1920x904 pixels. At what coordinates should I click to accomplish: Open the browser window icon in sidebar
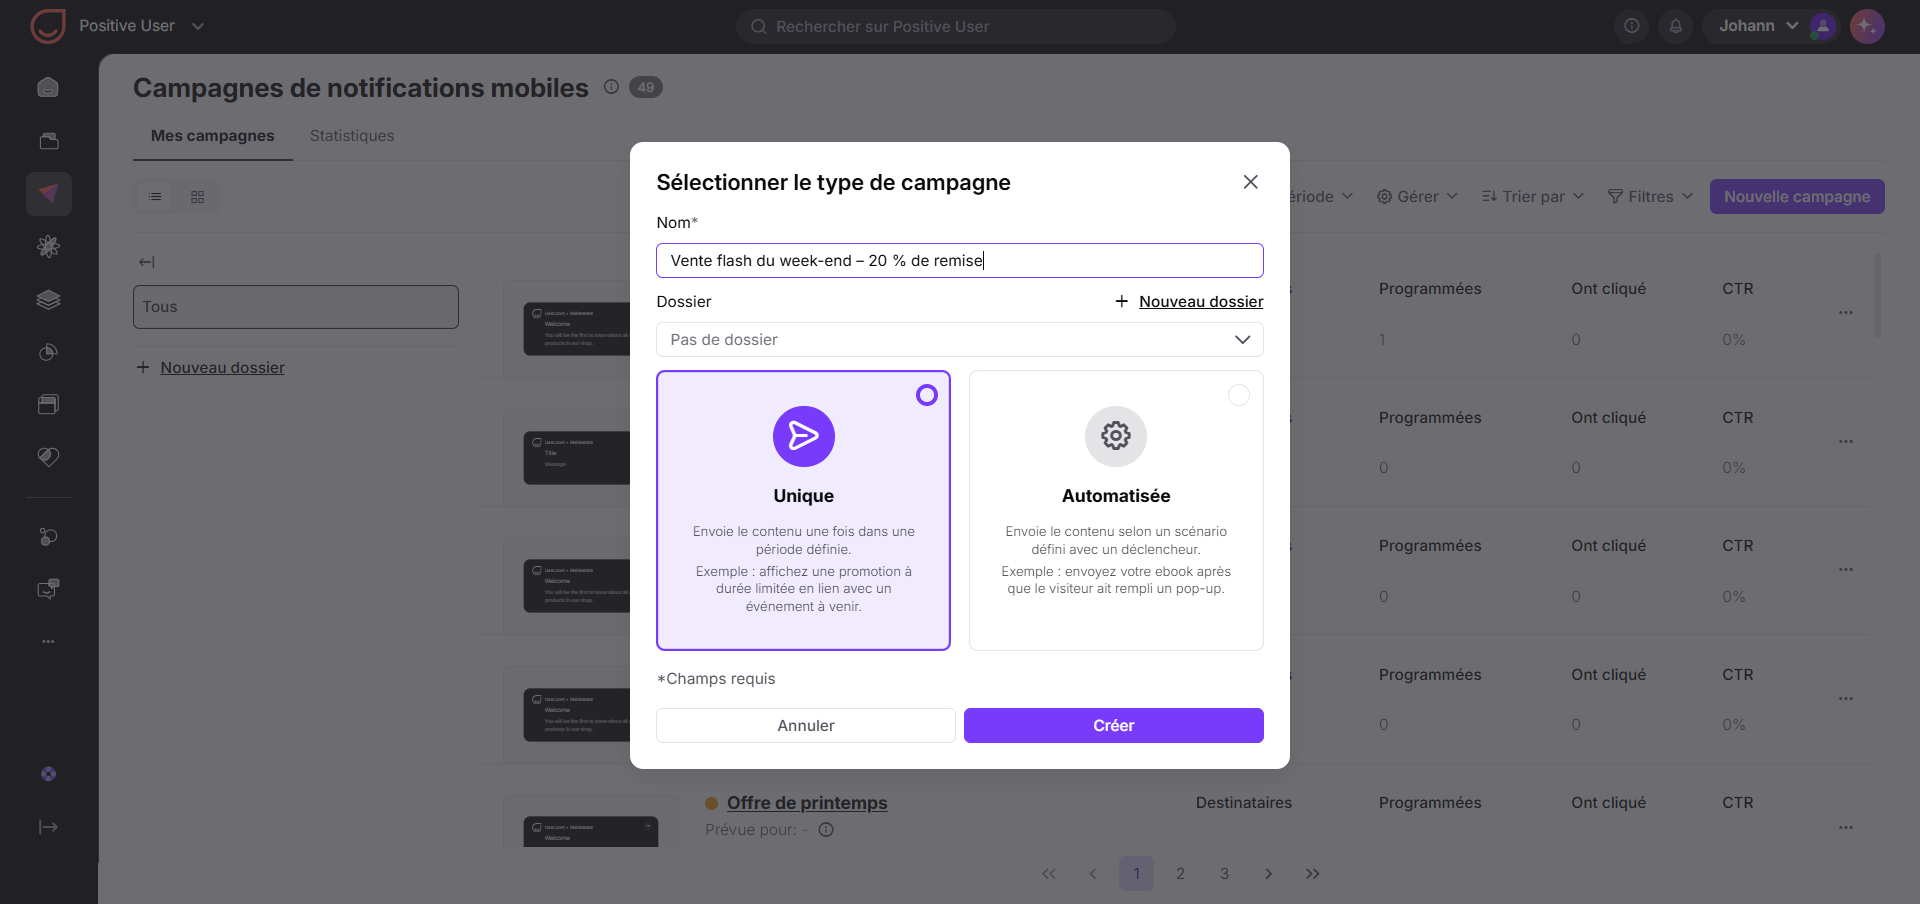click(48, 404)
